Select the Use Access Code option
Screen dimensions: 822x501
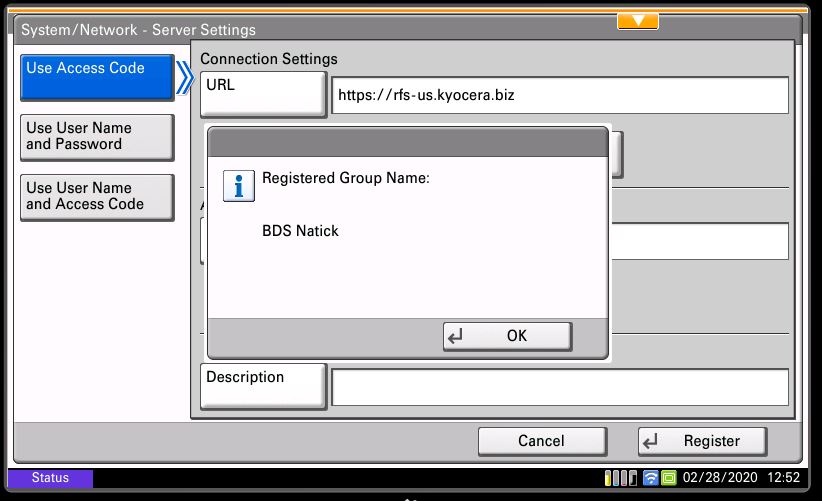coord(97,78)
